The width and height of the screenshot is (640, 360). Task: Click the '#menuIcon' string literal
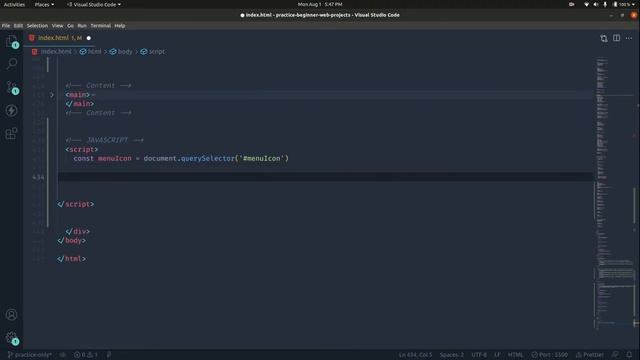tap(262, 158)
